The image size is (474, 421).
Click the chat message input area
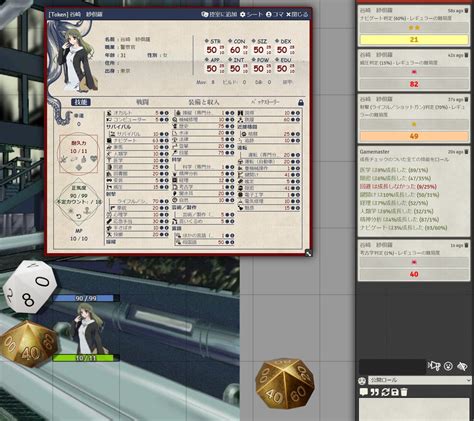coord(414,410)
